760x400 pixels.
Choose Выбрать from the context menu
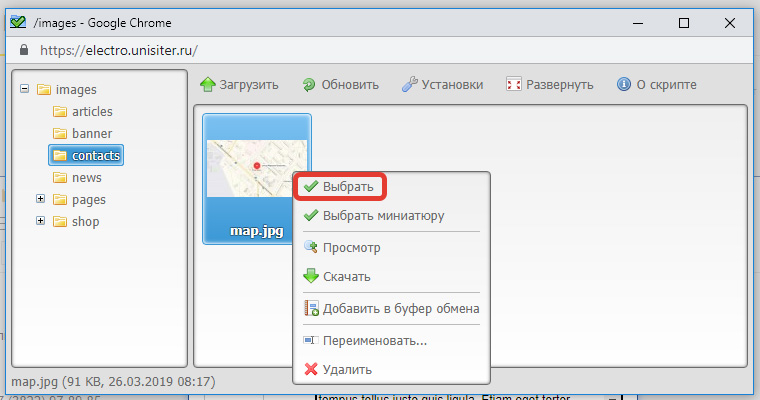tap(348, 187)
